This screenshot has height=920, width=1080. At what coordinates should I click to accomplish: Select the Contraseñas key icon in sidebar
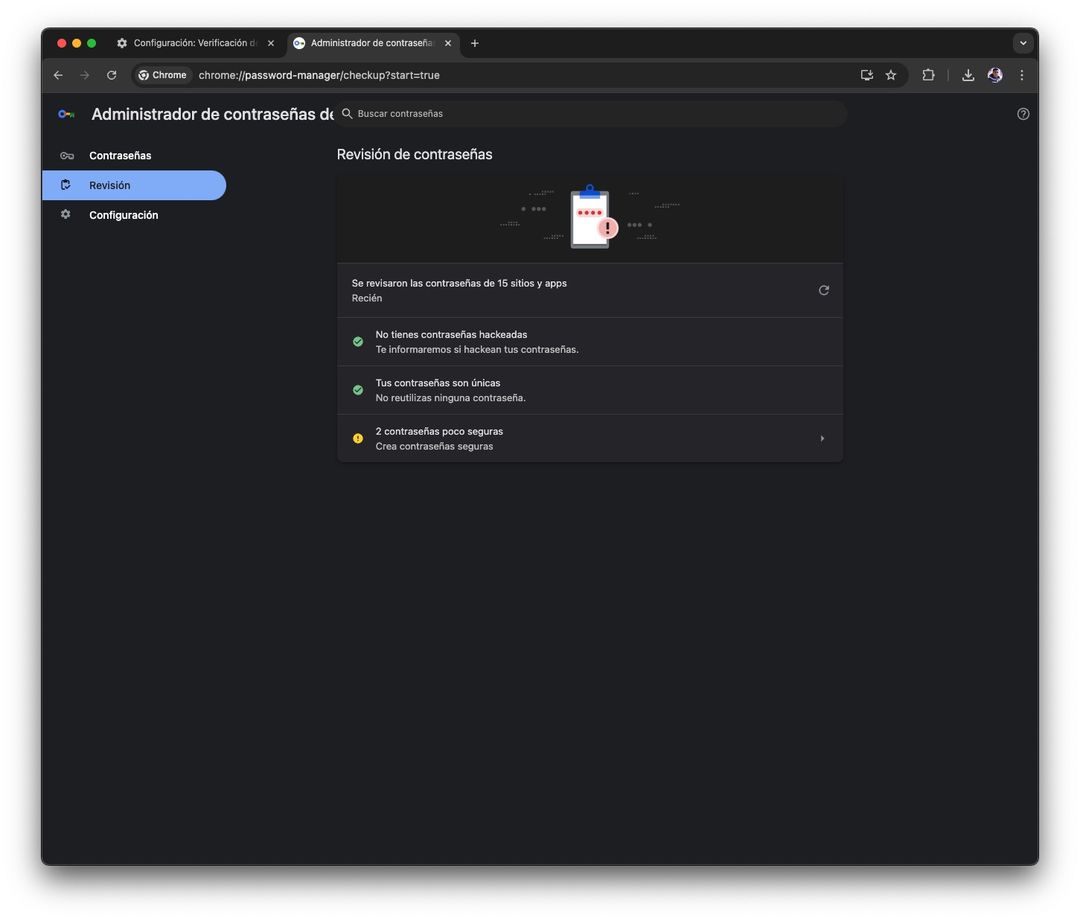click(65, 155)
